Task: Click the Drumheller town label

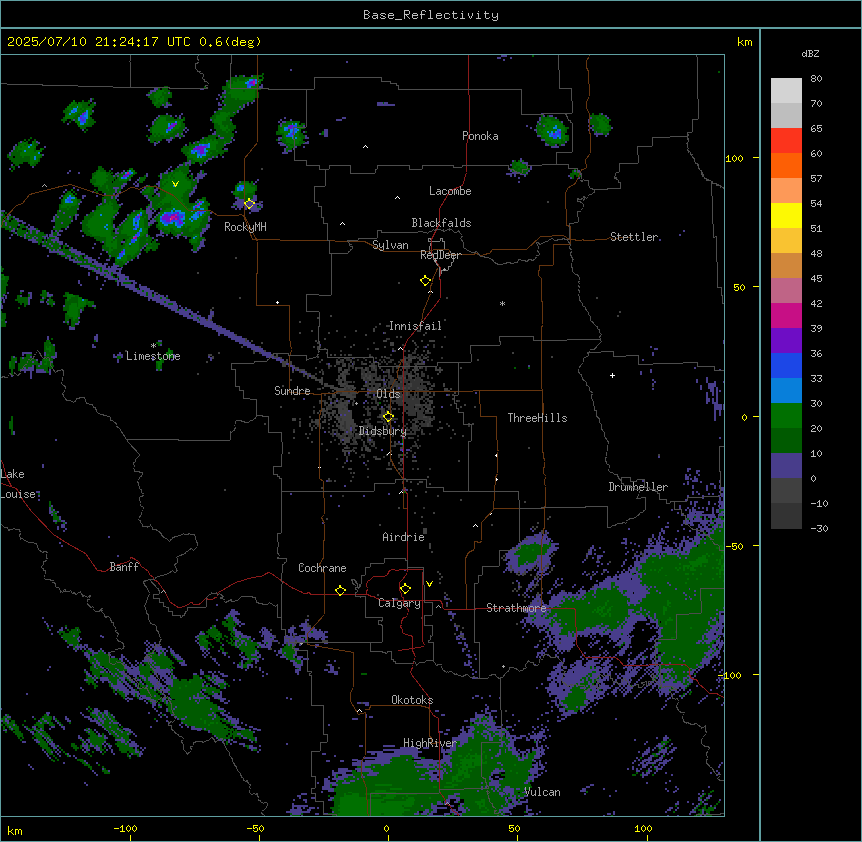Action: (638, 487)
